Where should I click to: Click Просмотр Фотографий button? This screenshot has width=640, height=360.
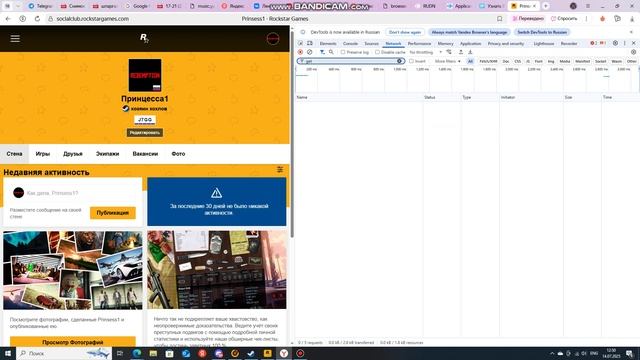coord(73,342)
